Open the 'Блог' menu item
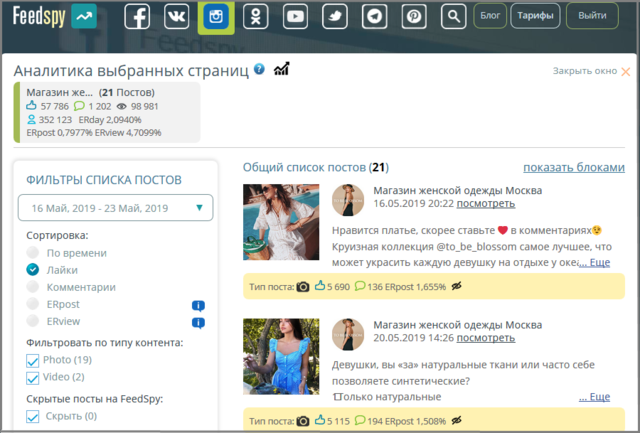The height and width of the screenshot is (433, 640). pyautogui.click(x=488, y=17)
